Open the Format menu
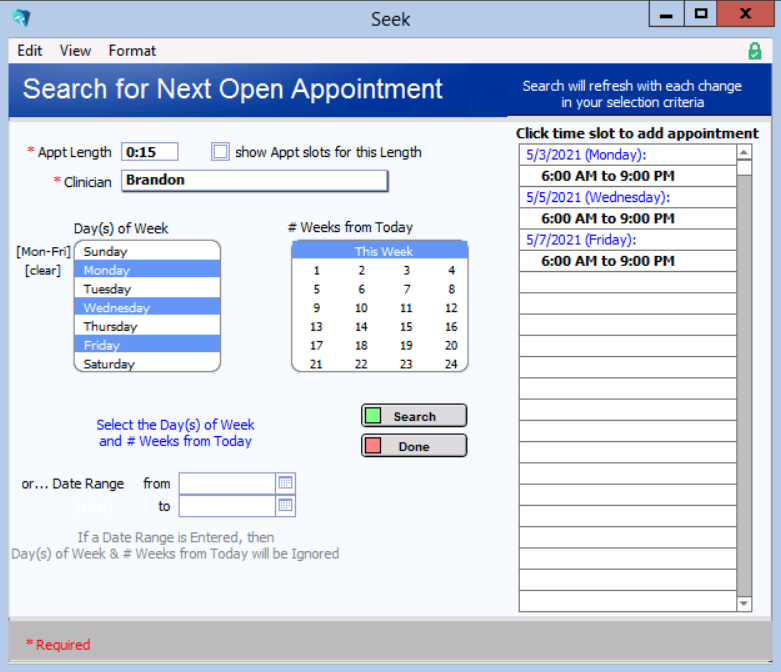 click(x=132, y=51)
